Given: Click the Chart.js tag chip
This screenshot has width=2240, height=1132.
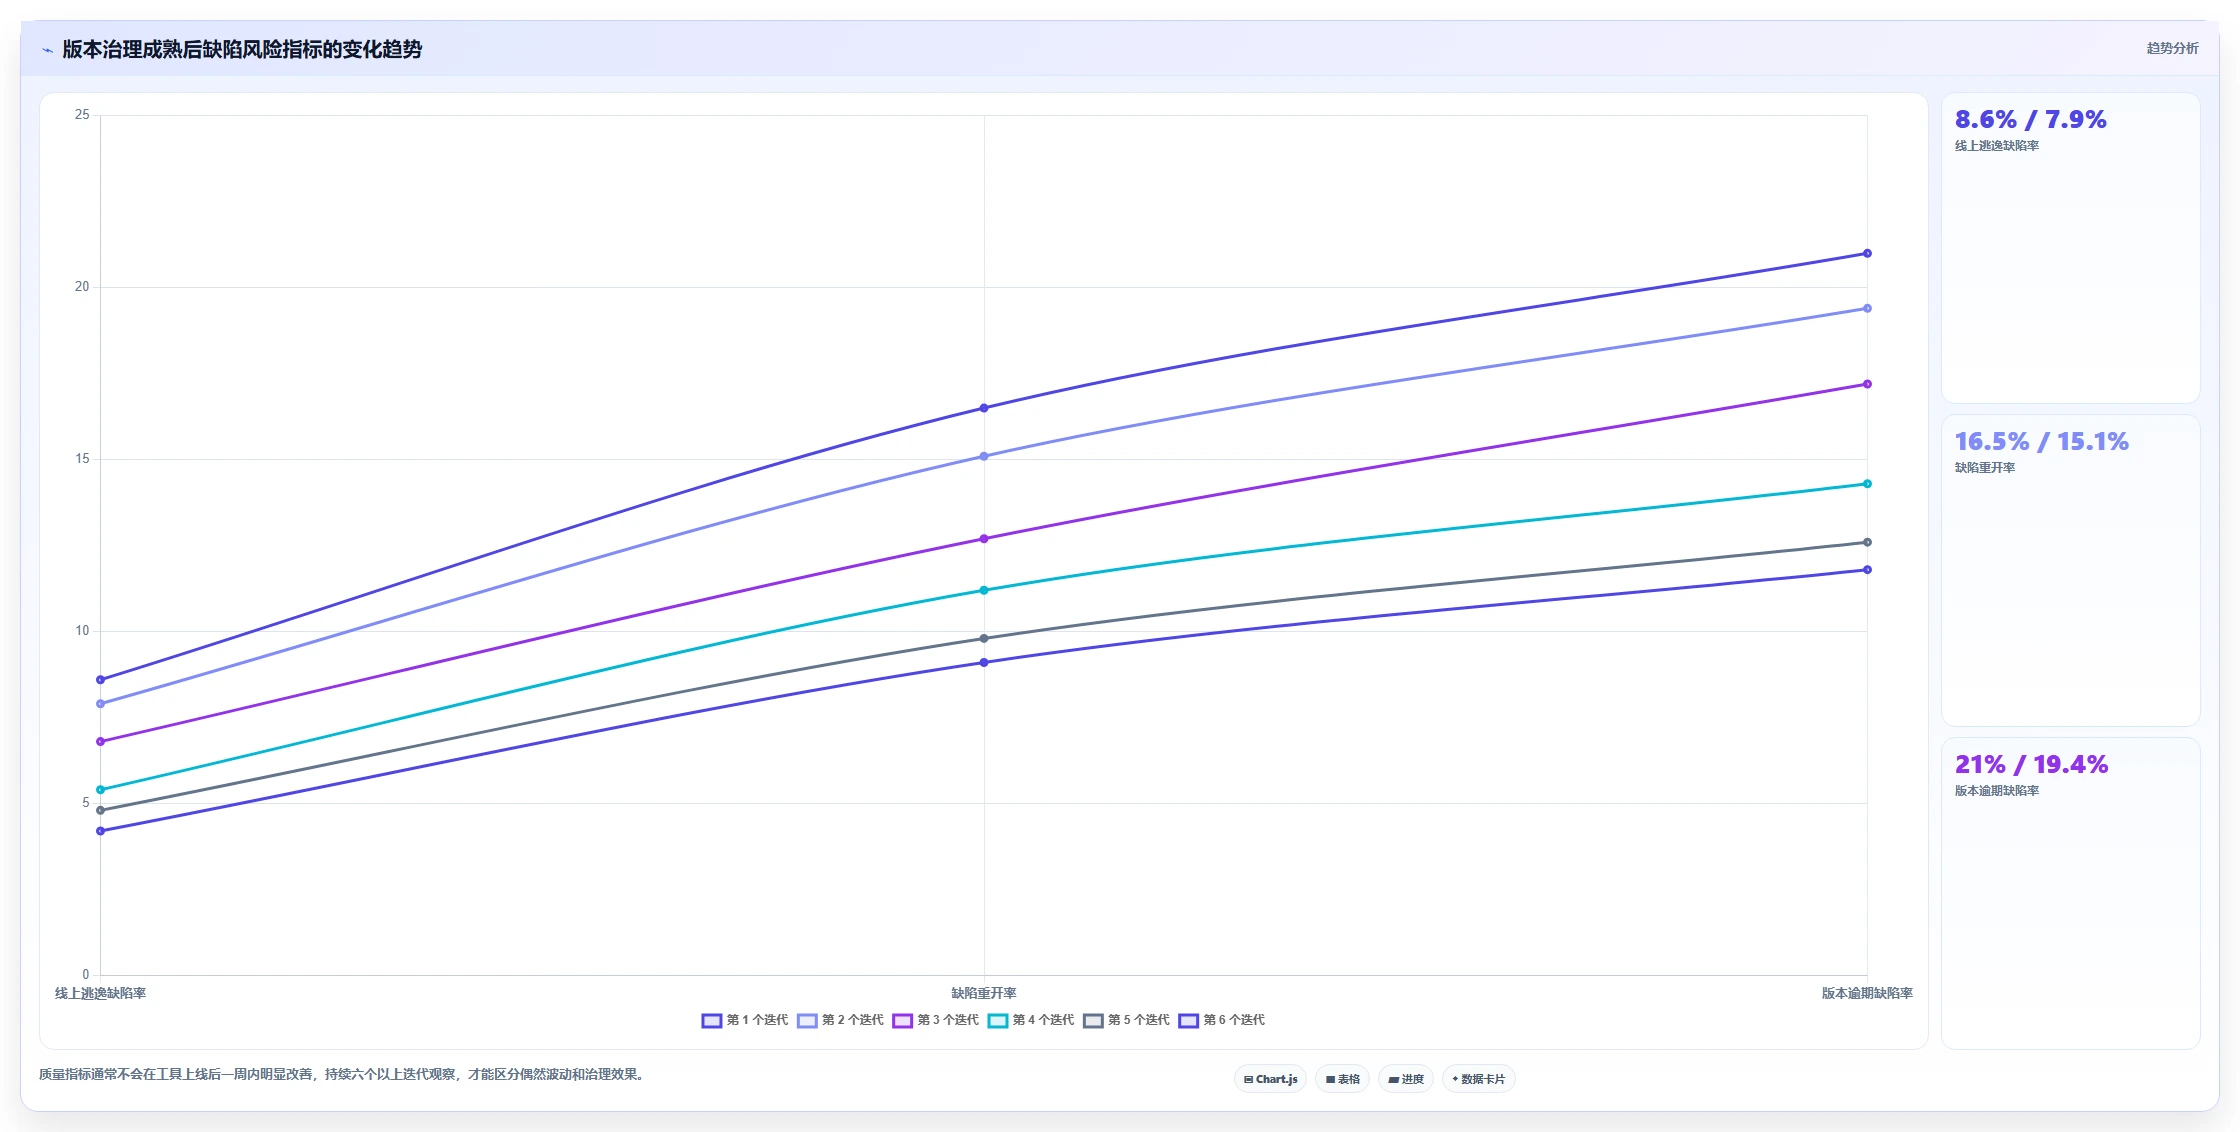Looking at the screenshot, I should coord(1270,1079).
